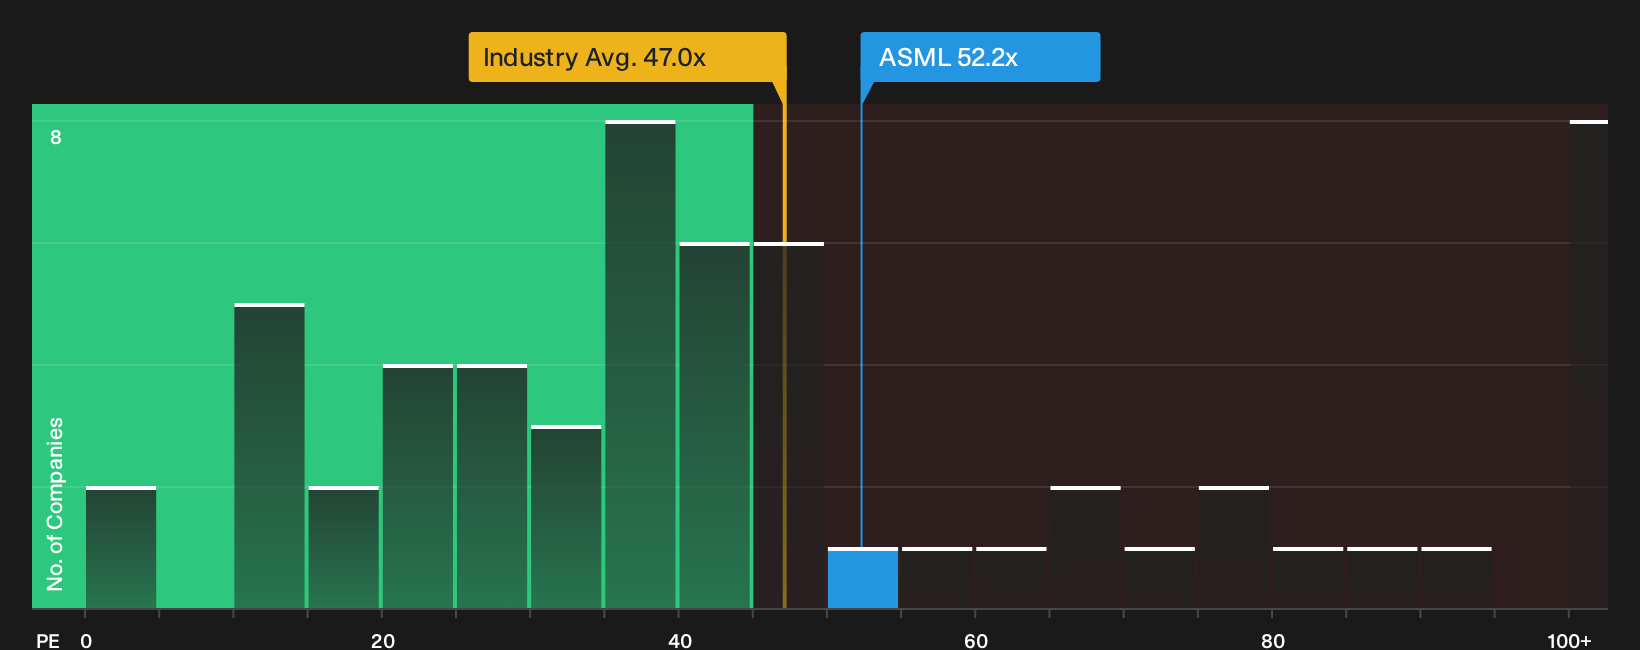Click the x-axis label 60
1640x650 pixels.
976,640
